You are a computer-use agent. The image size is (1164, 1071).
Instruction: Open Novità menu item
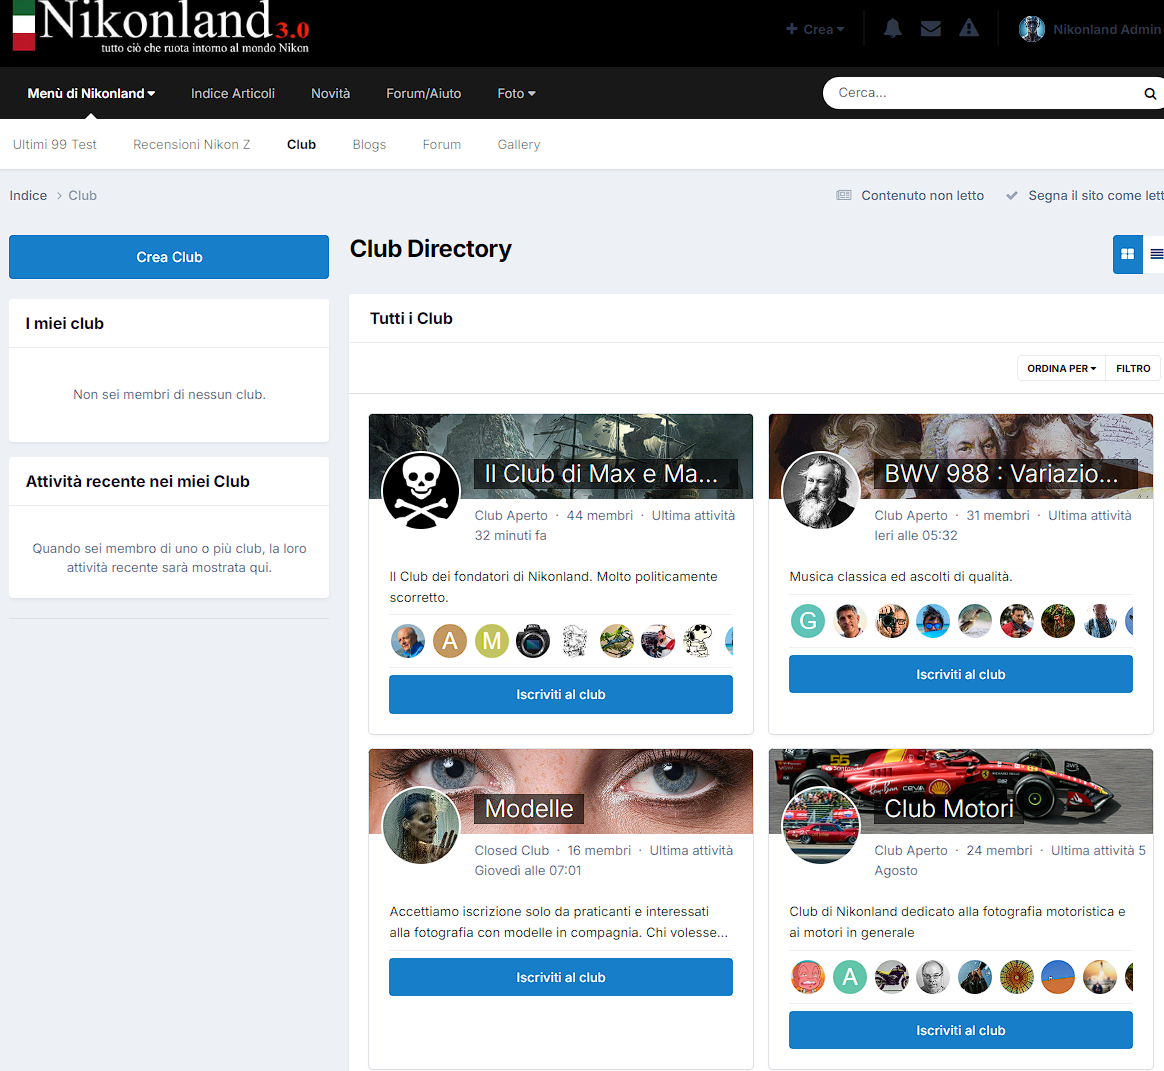pyautogui.click(x=330, y=94)
